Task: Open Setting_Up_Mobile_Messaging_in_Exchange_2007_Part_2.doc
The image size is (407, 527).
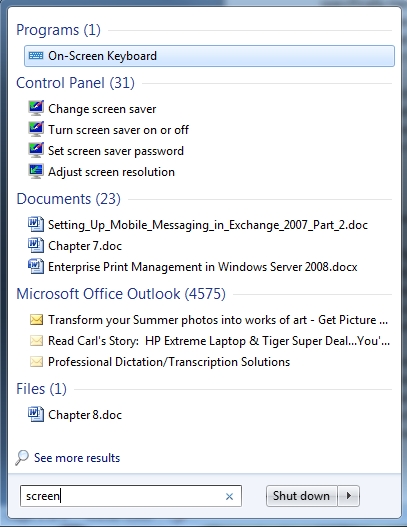Action: point(208,225)
